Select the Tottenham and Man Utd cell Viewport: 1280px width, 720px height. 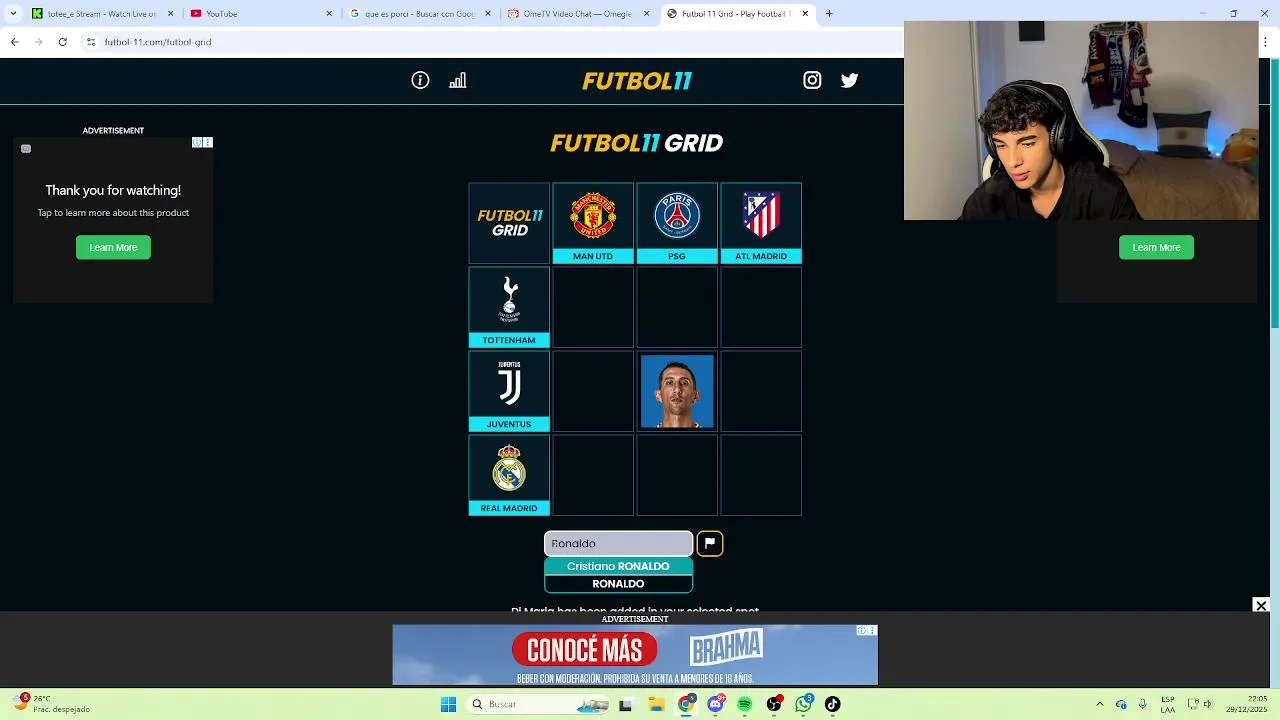click(593, 306)
